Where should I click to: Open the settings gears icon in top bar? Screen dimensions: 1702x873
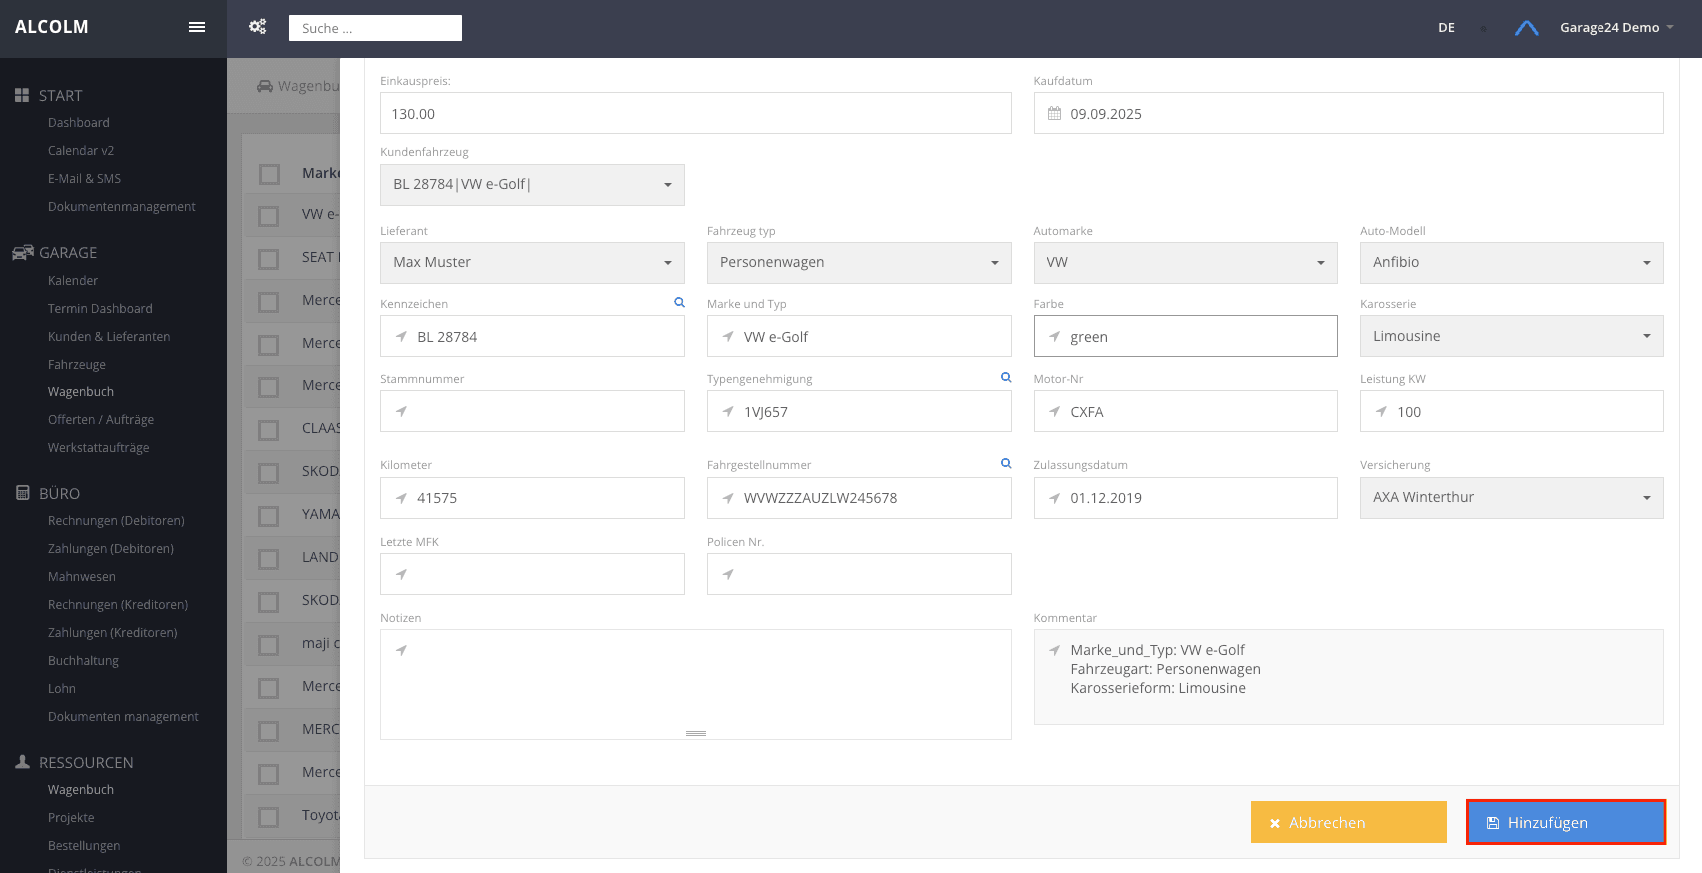[257, 27]
